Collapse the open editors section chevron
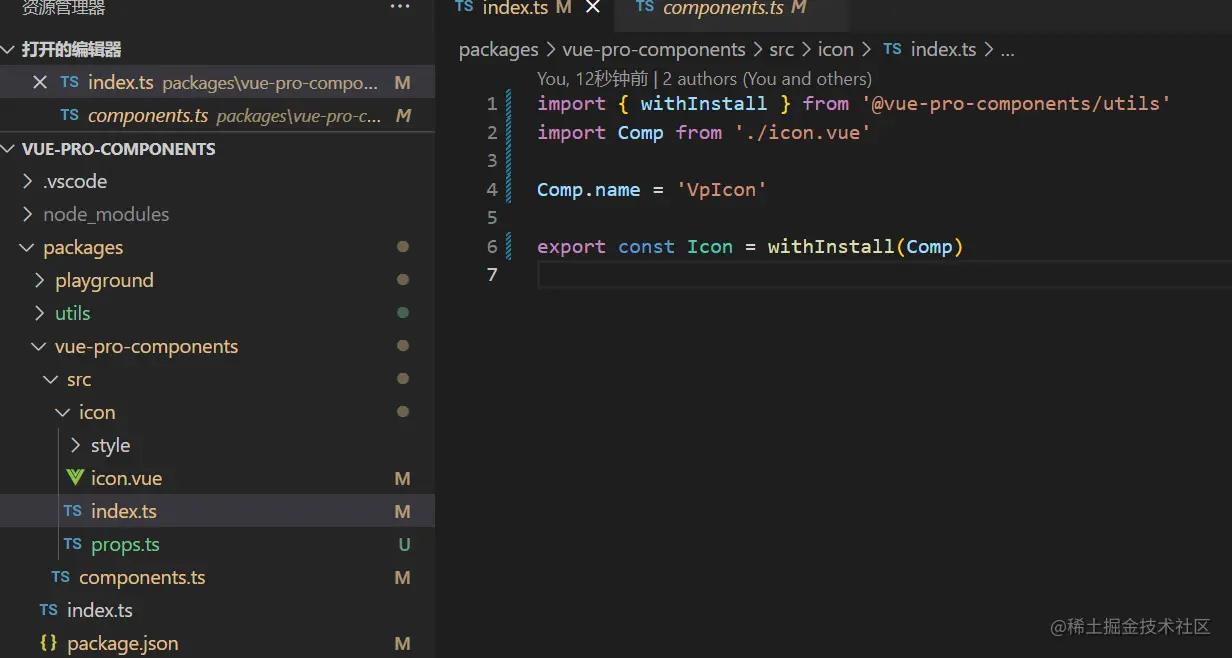The image size is (1232, 658). pos(9,50)
